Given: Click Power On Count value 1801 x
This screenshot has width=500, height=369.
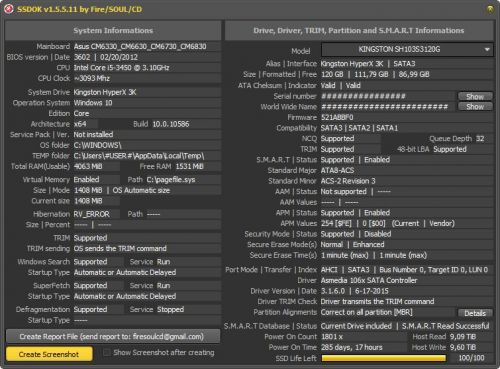Looking at the screenshot, I should click(x=332, y=337).
